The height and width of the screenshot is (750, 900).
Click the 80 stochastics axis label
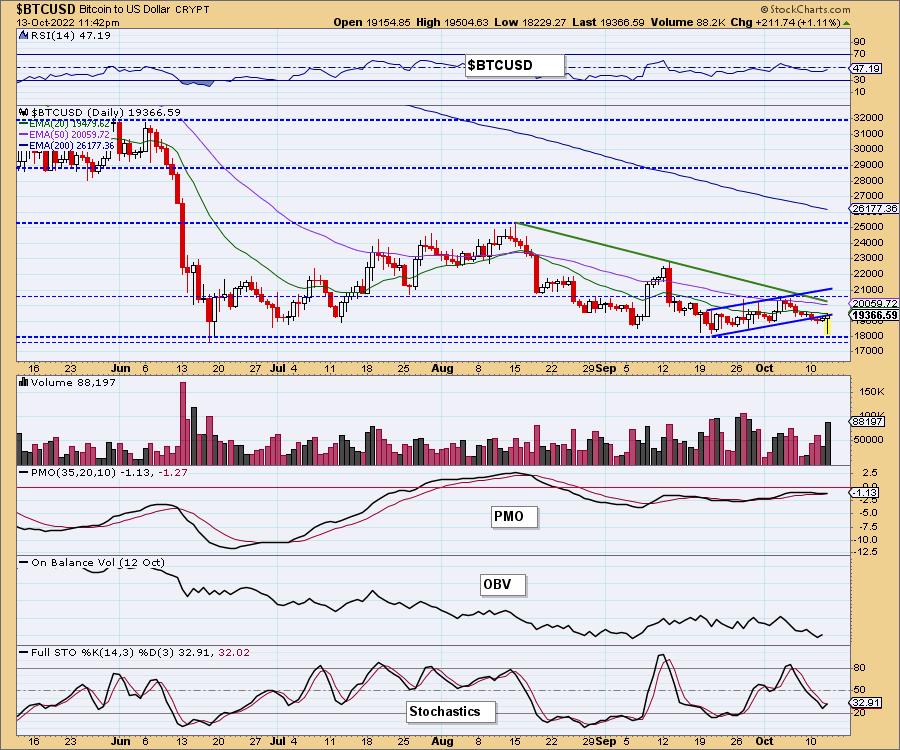pos(860,668)
